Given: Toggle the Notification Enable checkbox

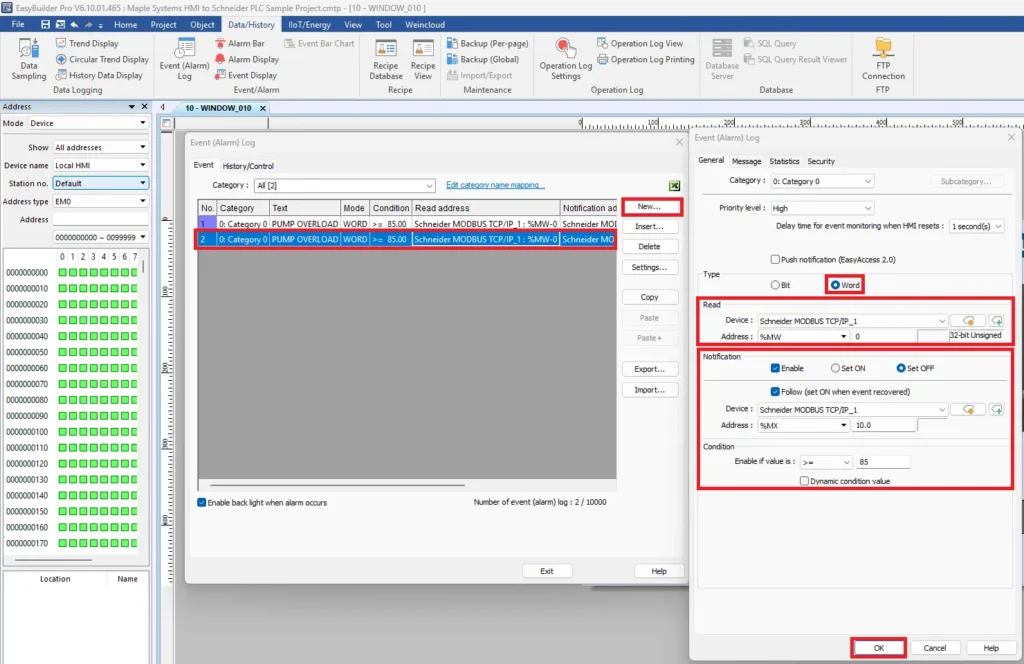Looking at the screenshot, I should click(x=775, y=368).
